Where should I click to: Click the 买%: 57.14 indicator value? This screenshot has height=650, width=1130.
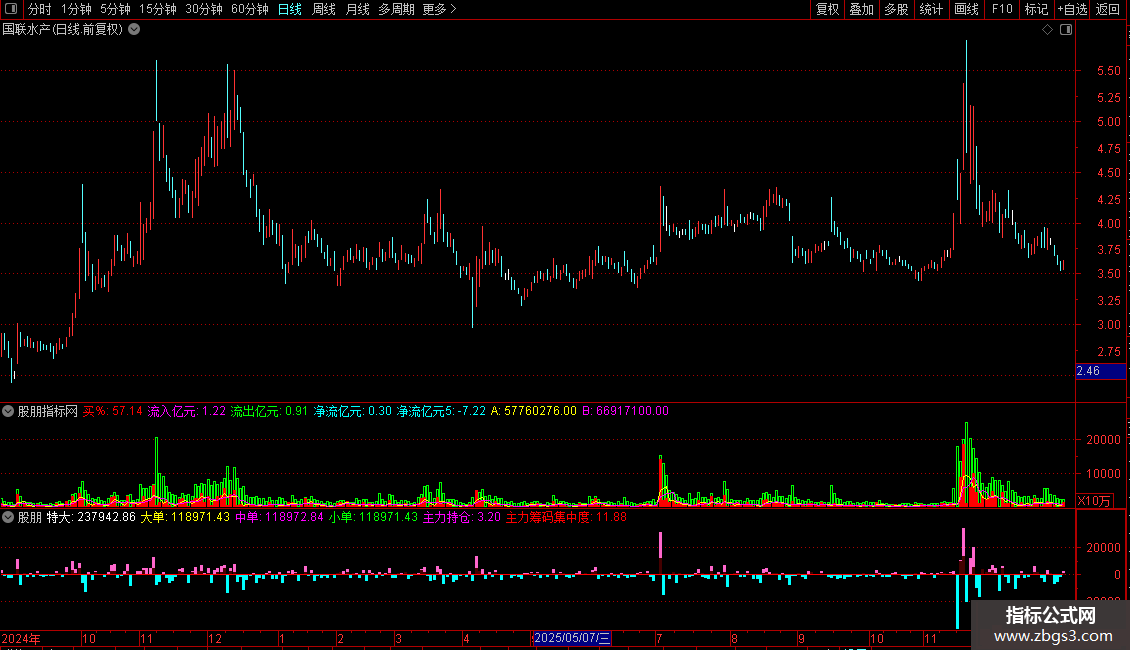[112, 411]
